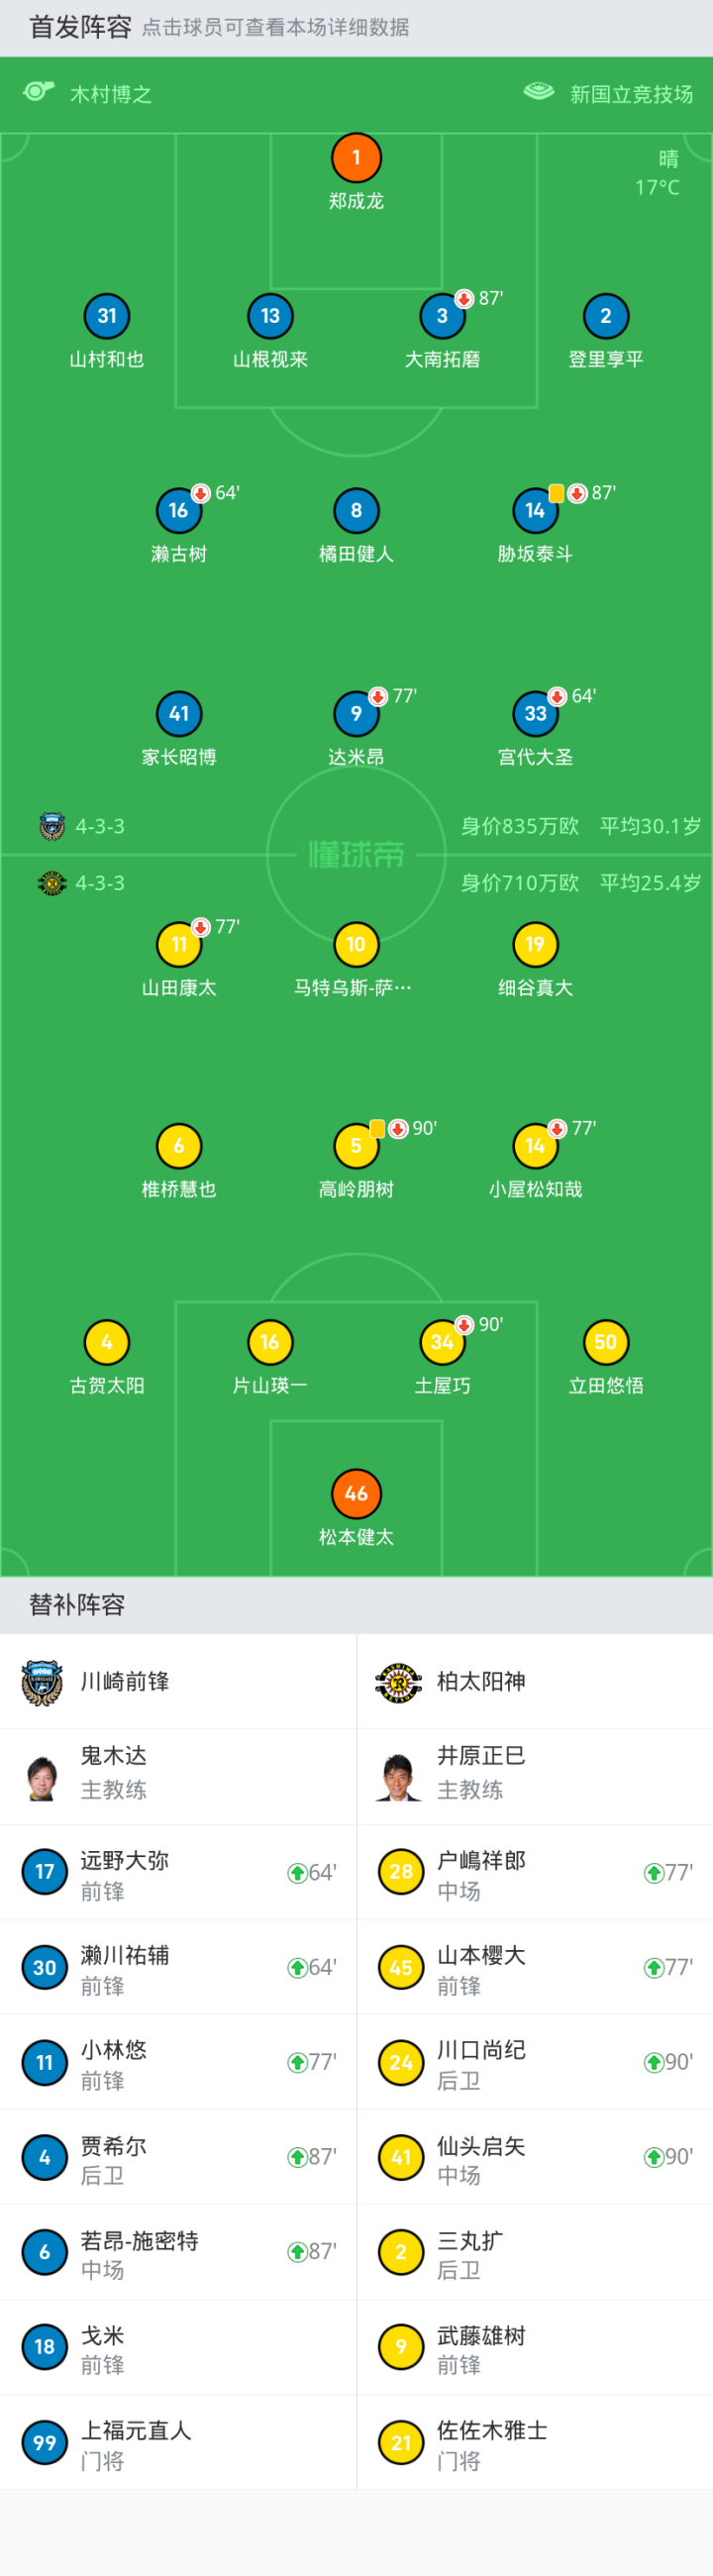Click the stadium icon beside 新国立竞技场

click(539, 92)
